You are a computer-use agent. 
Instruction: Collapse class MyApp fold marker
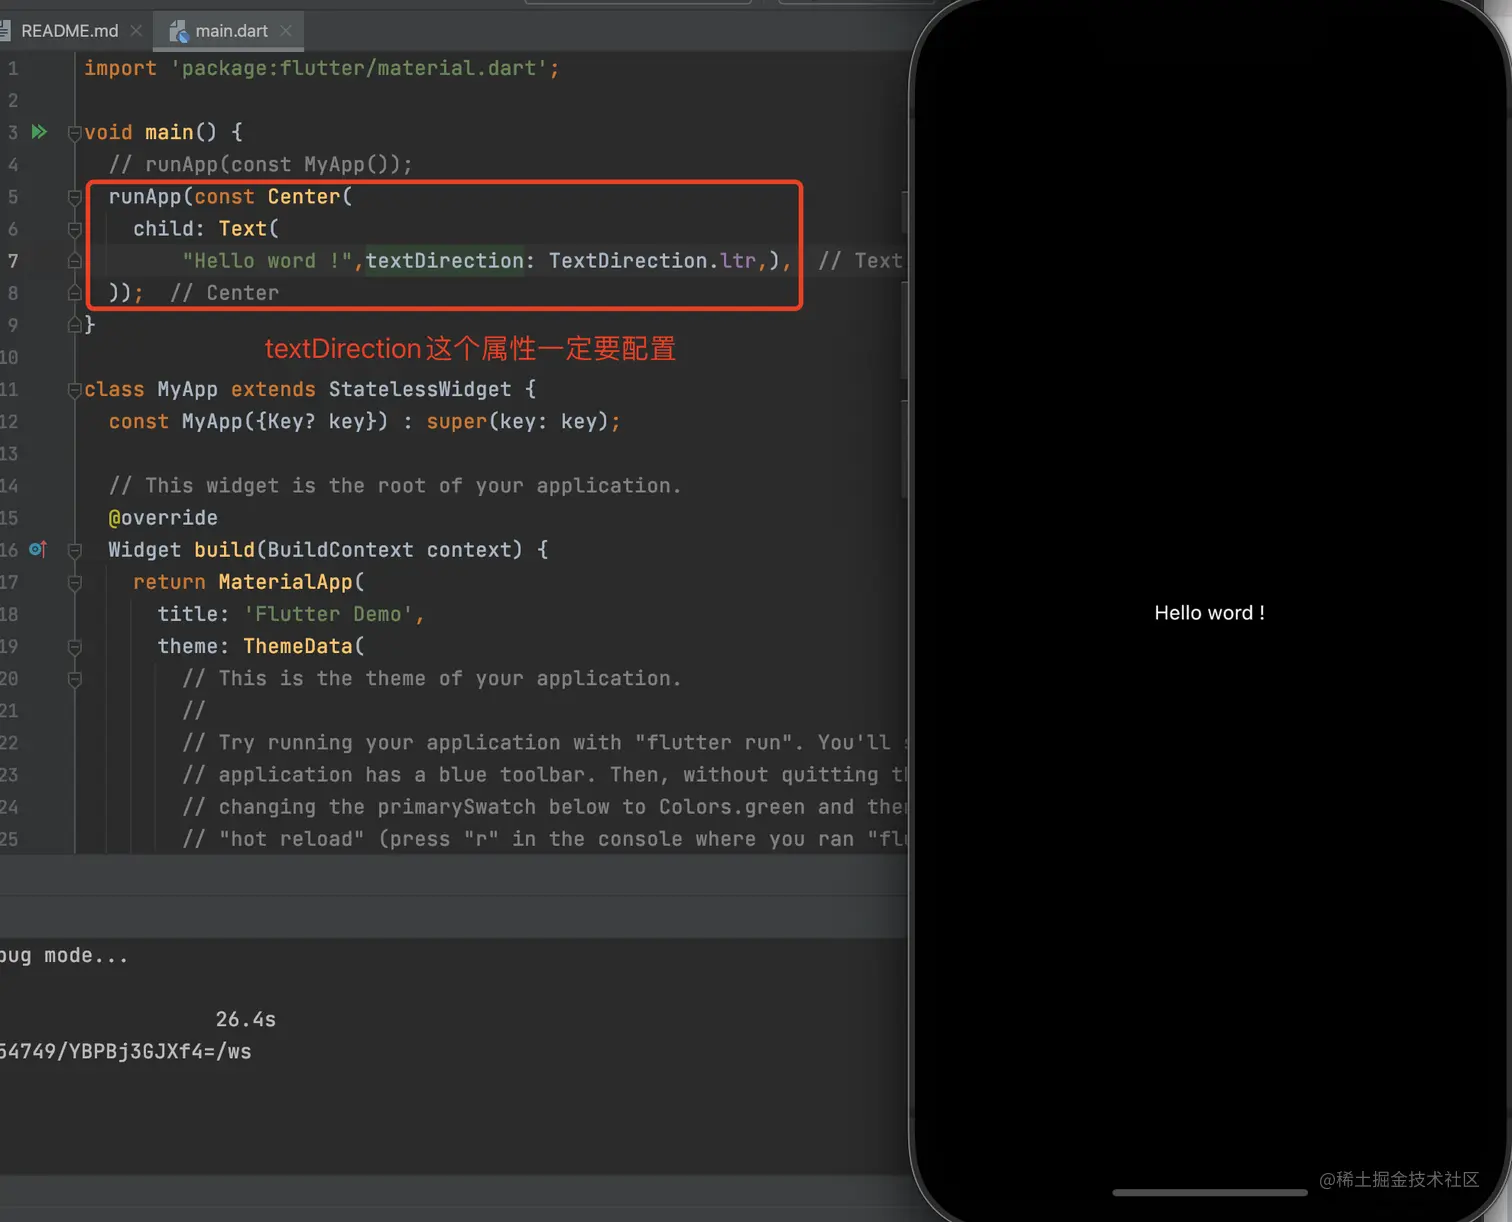[74, 390]
